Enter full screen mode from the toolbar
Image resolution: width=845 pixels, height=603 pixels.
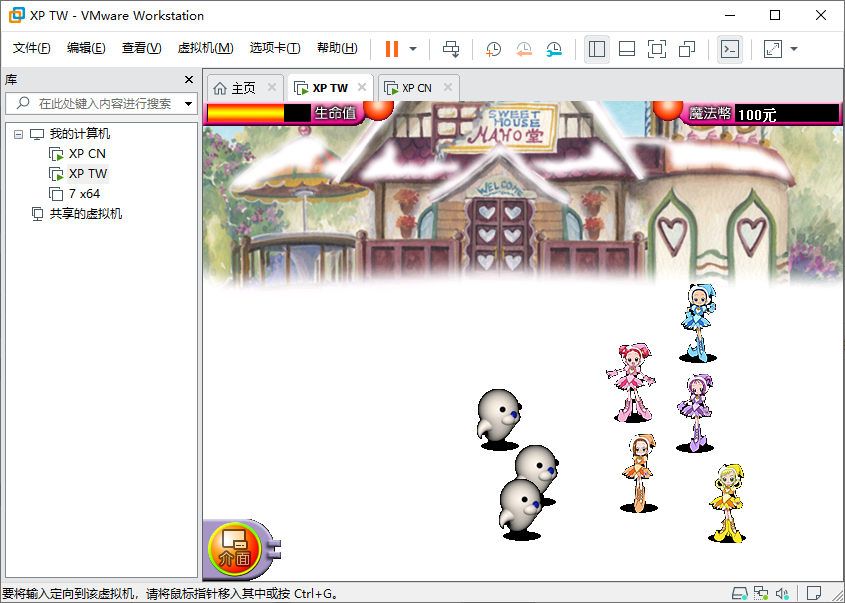(x=656, y=49)
